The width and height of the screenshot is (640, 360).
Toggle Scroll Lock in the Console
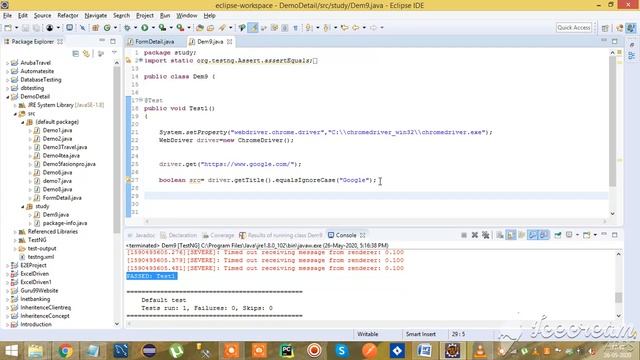[511, 235]
